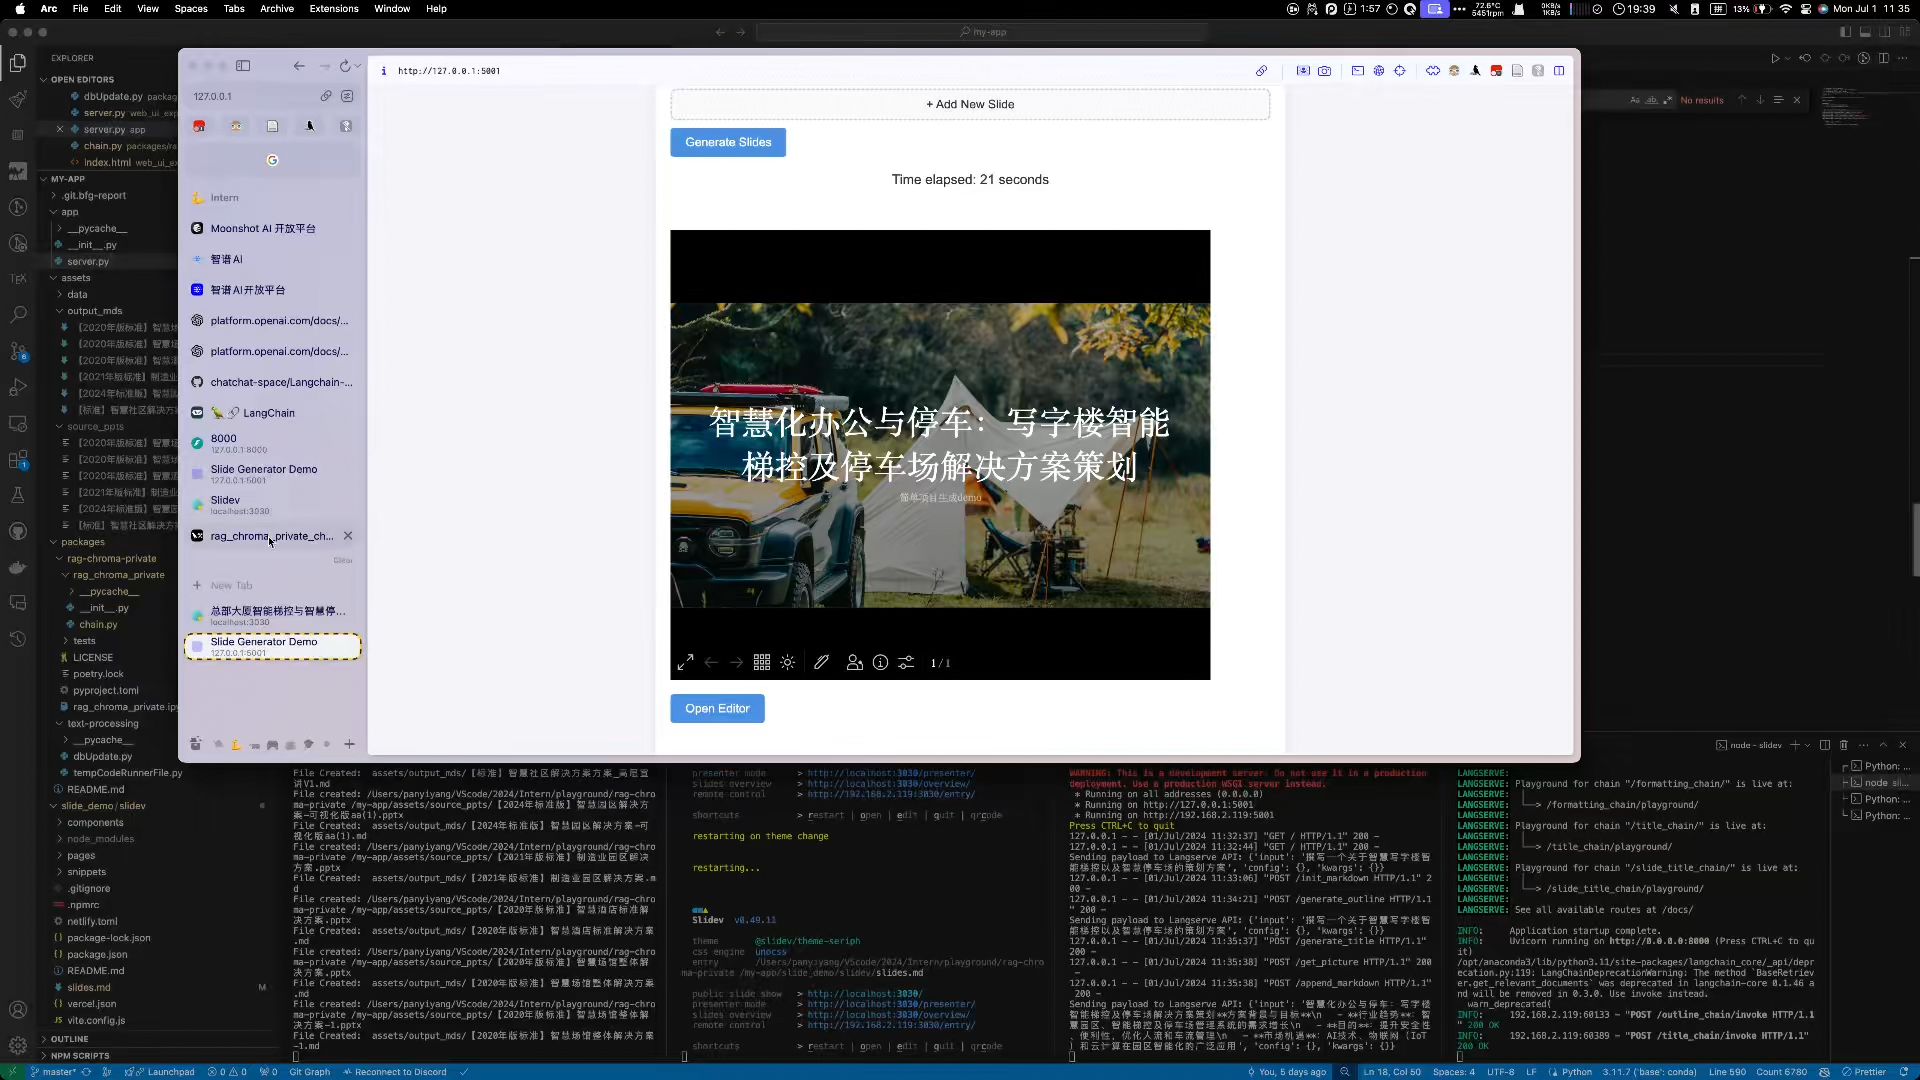Collapse the packages folder in explorer

click(82, 542)
